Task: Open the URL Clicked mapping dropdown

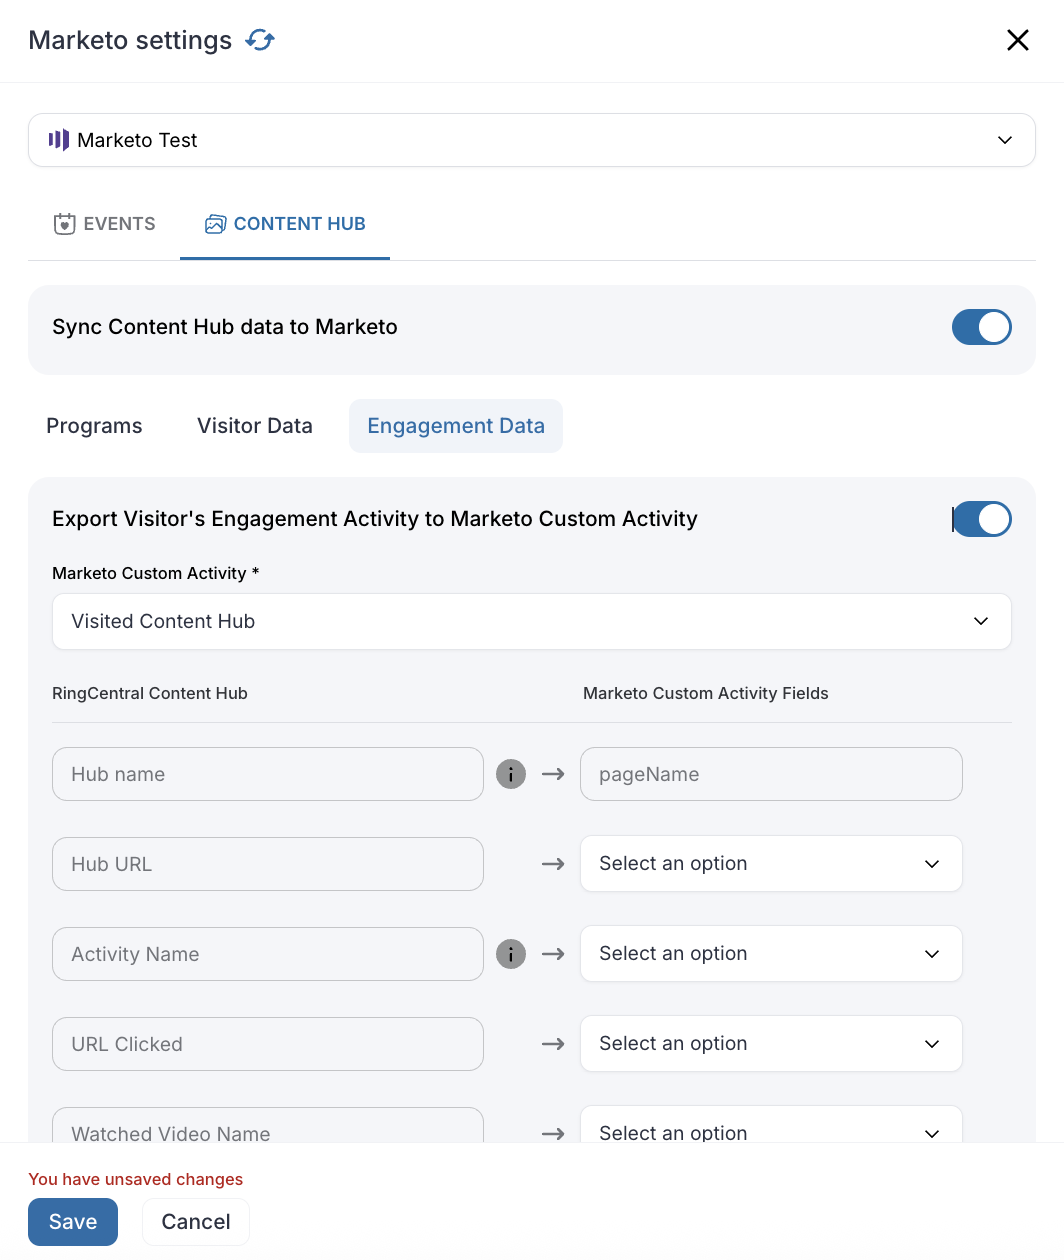Action: click(x=771, y=1044)
